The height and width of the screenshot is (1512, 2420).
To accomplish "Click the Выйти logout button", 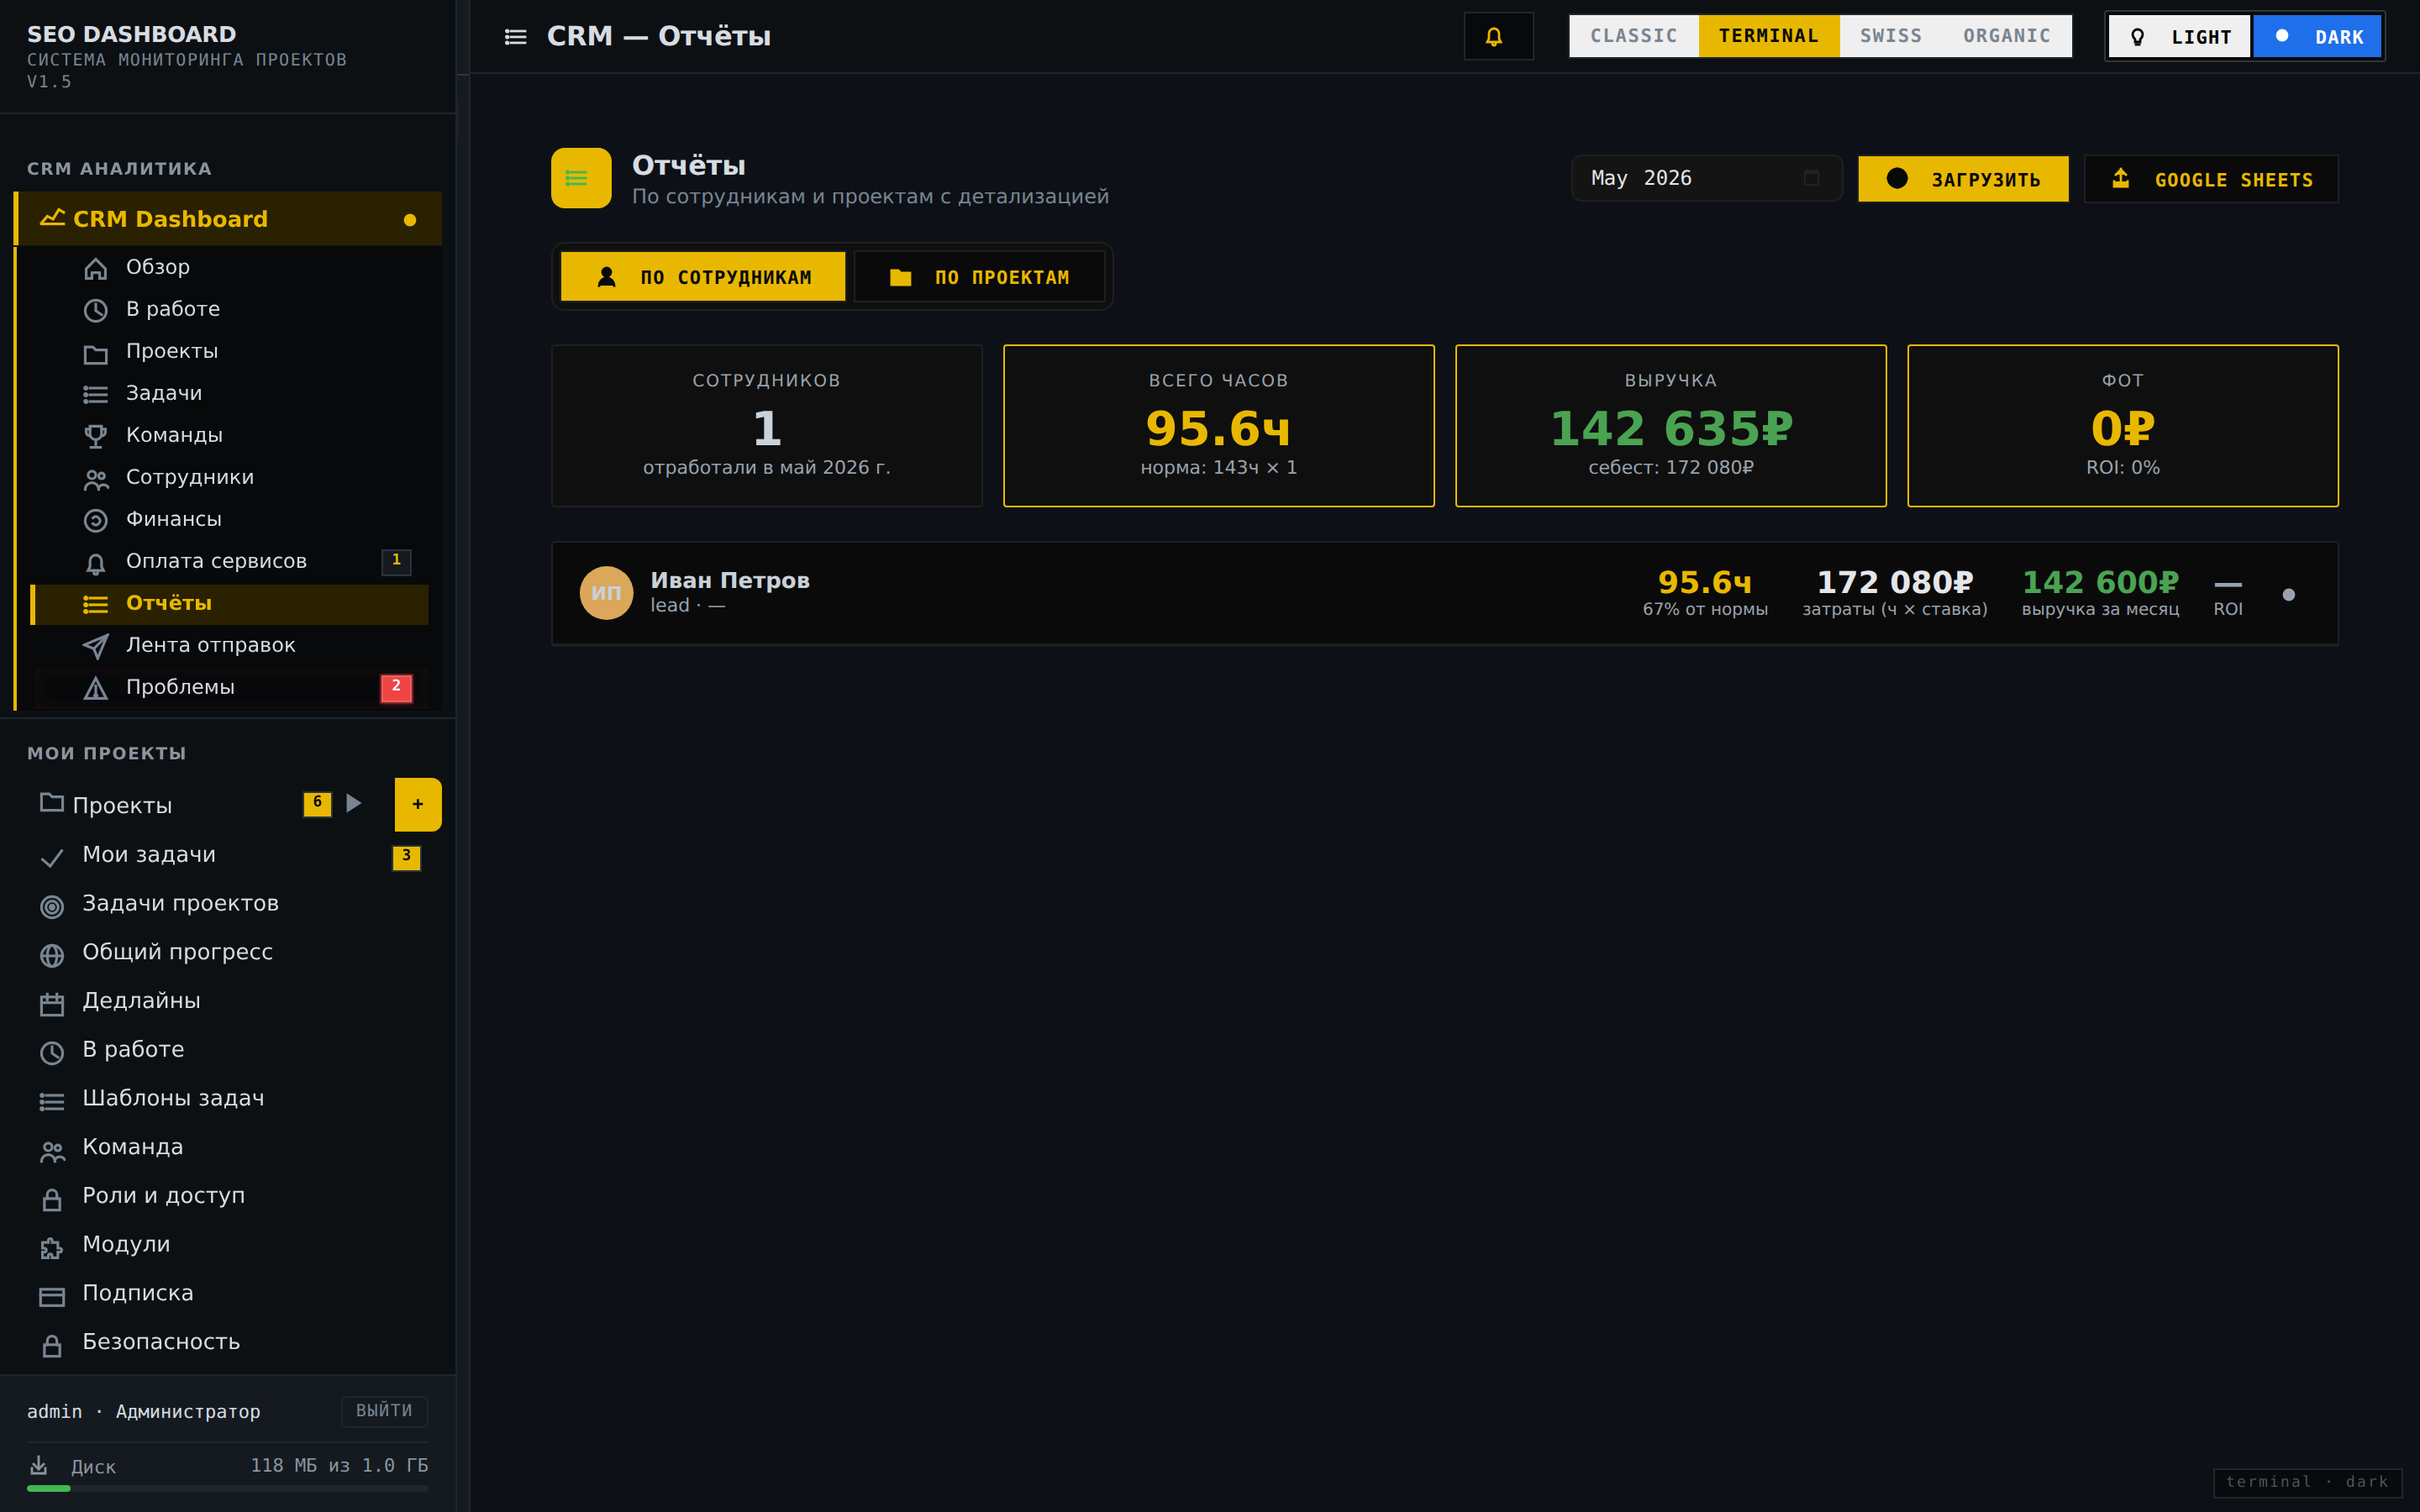I will coord(384,1411).
